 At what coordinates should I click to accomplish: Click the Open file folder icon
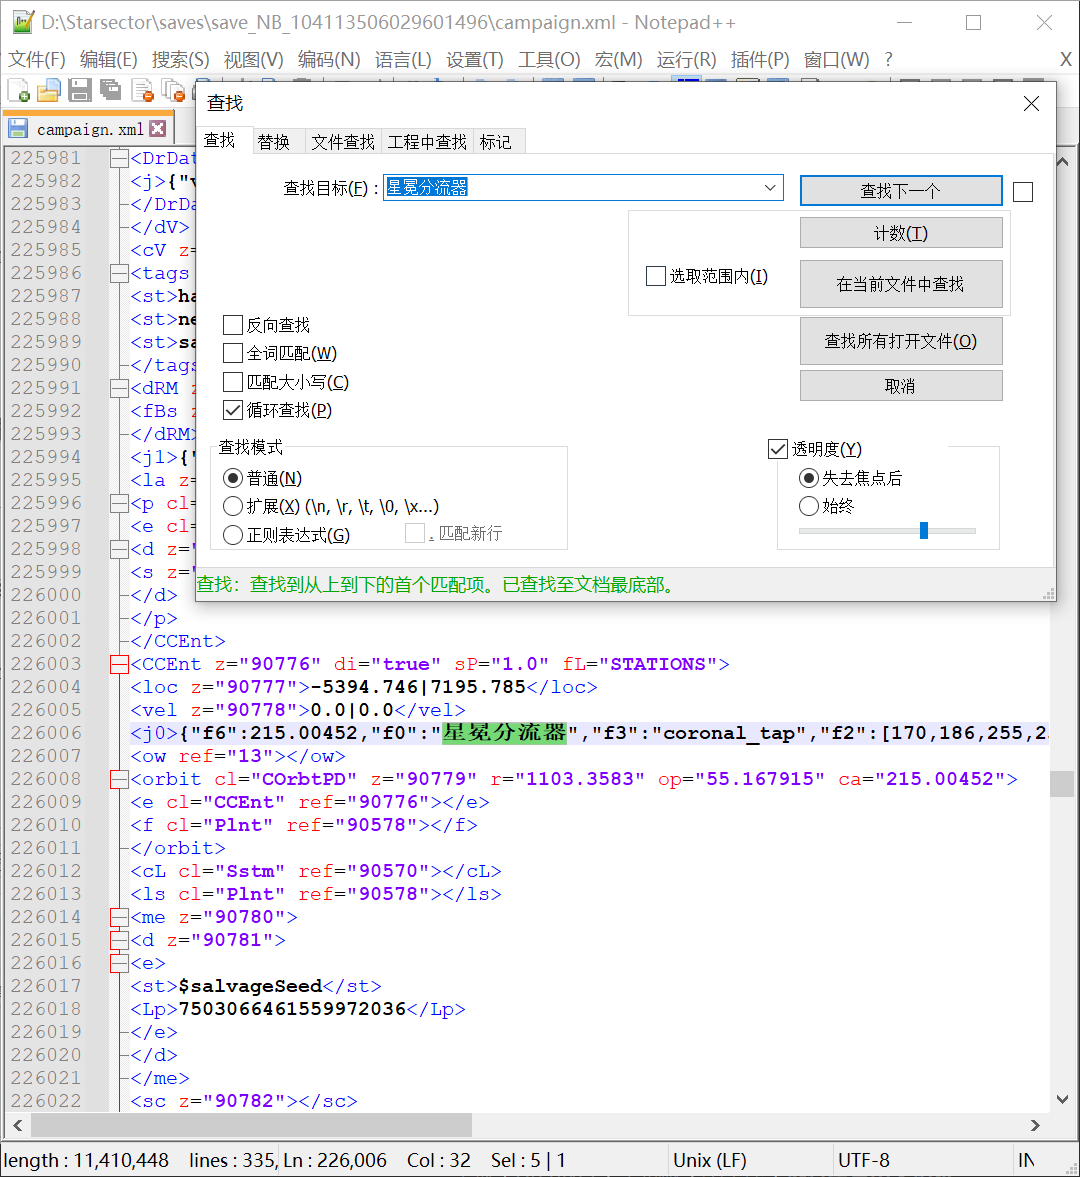[49, 91]
